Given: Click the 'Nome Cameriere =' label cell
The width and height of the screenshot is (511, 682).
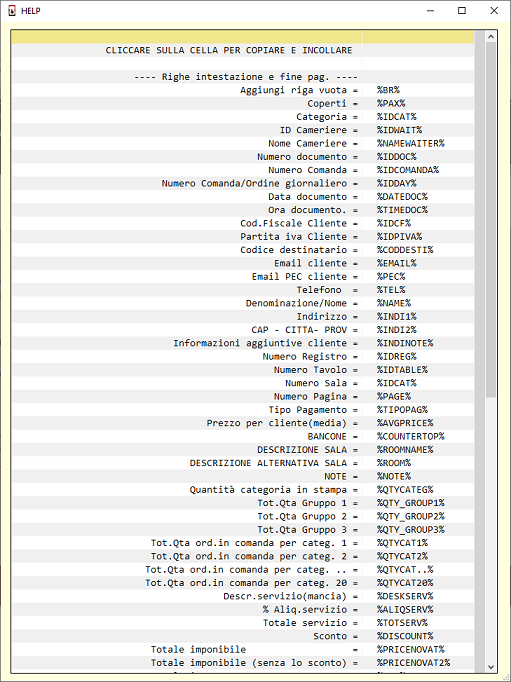Looking at the screenshot, I should [187, 144].
